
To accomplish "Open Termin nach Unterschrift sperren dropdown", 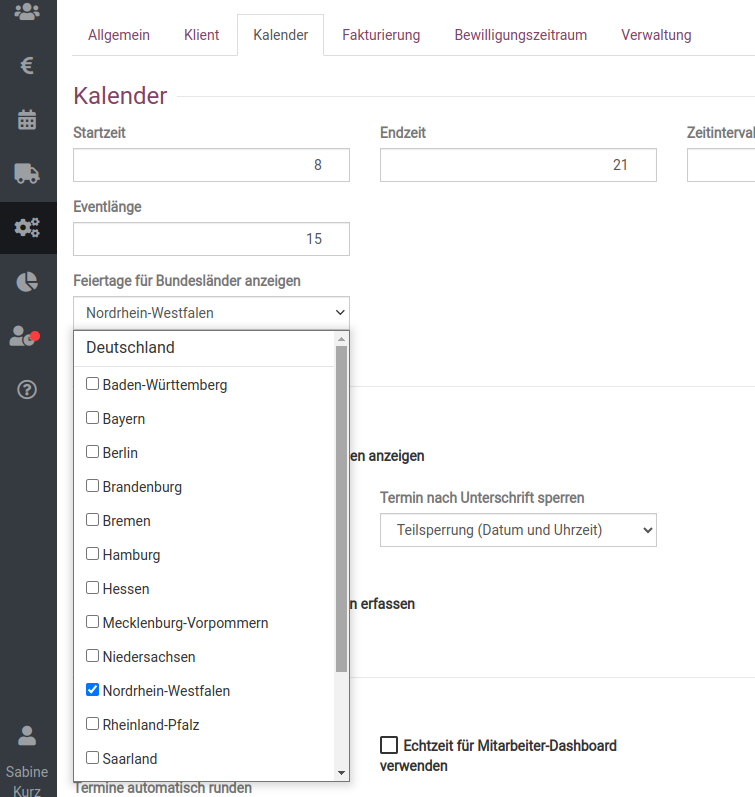I will click(x=518, y=530).
